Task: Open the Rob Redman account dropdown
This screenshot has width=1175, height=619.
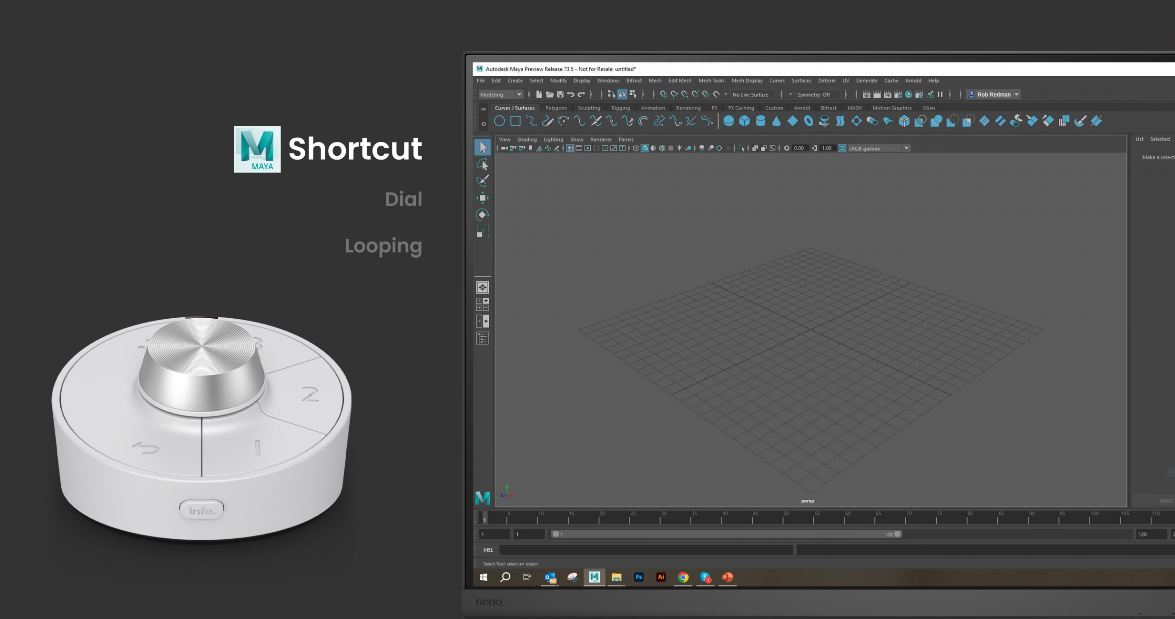Action: coord(994,94)
